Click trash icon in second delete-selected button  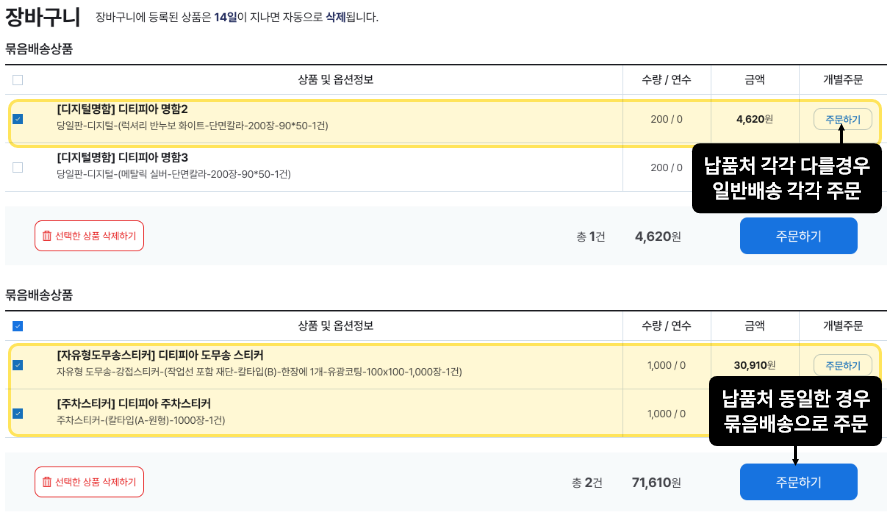(x=47, y=482)
